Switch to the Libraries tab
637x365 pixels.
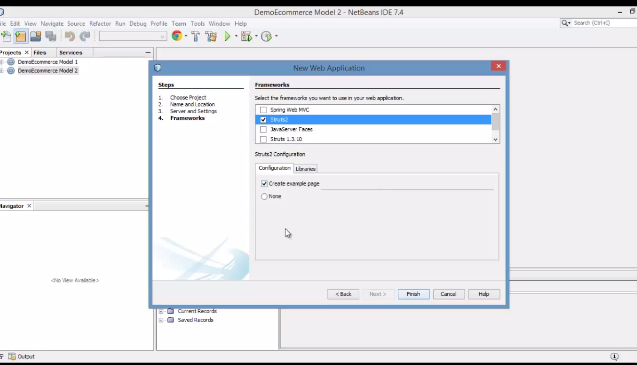pos(306,169)
